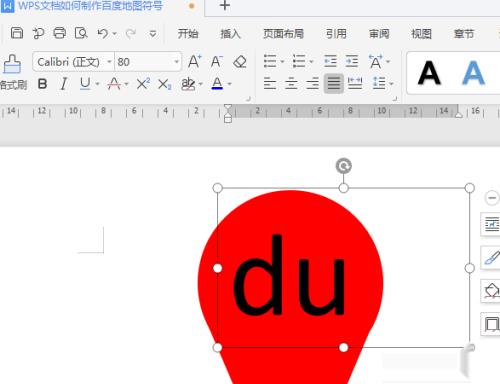Open Print Preview icon

(x=81, y=33)
